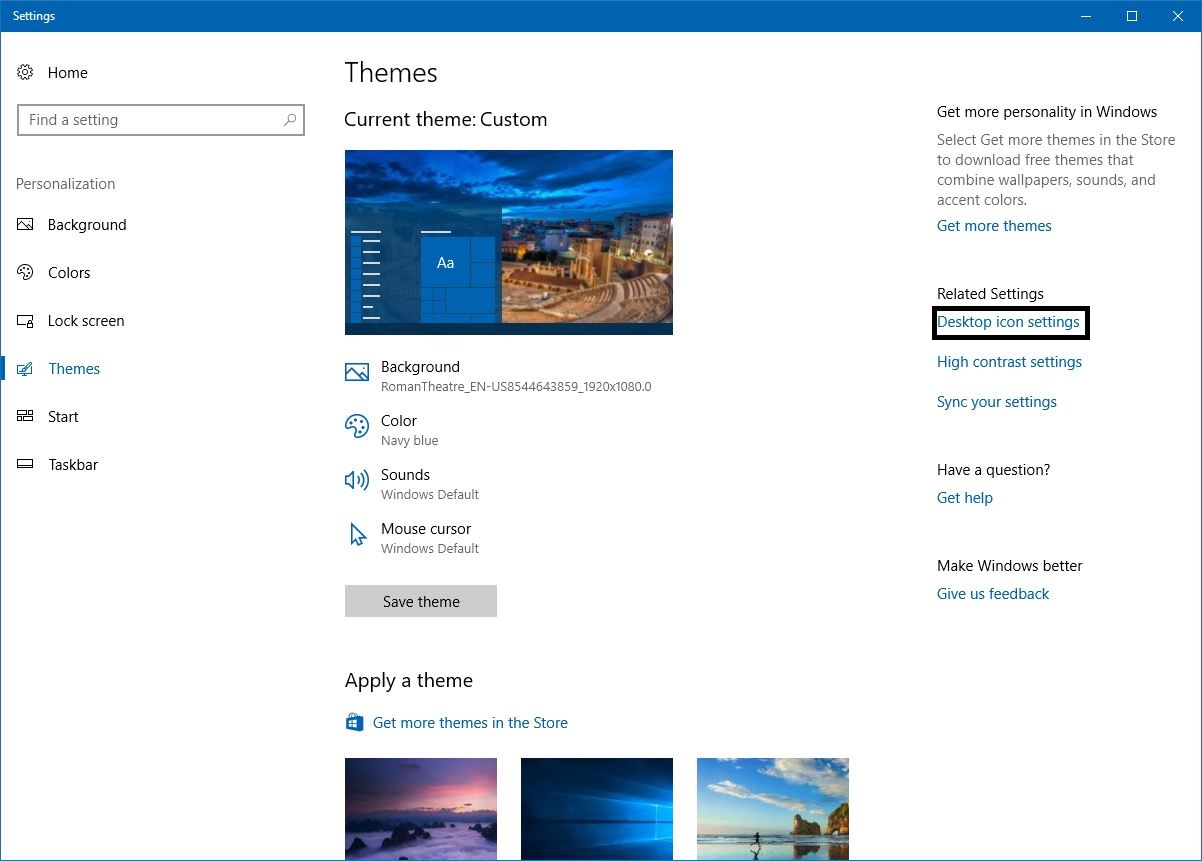Screen dimensions: 1202x861
Task: Click the Save theme button
Action: 420,601
